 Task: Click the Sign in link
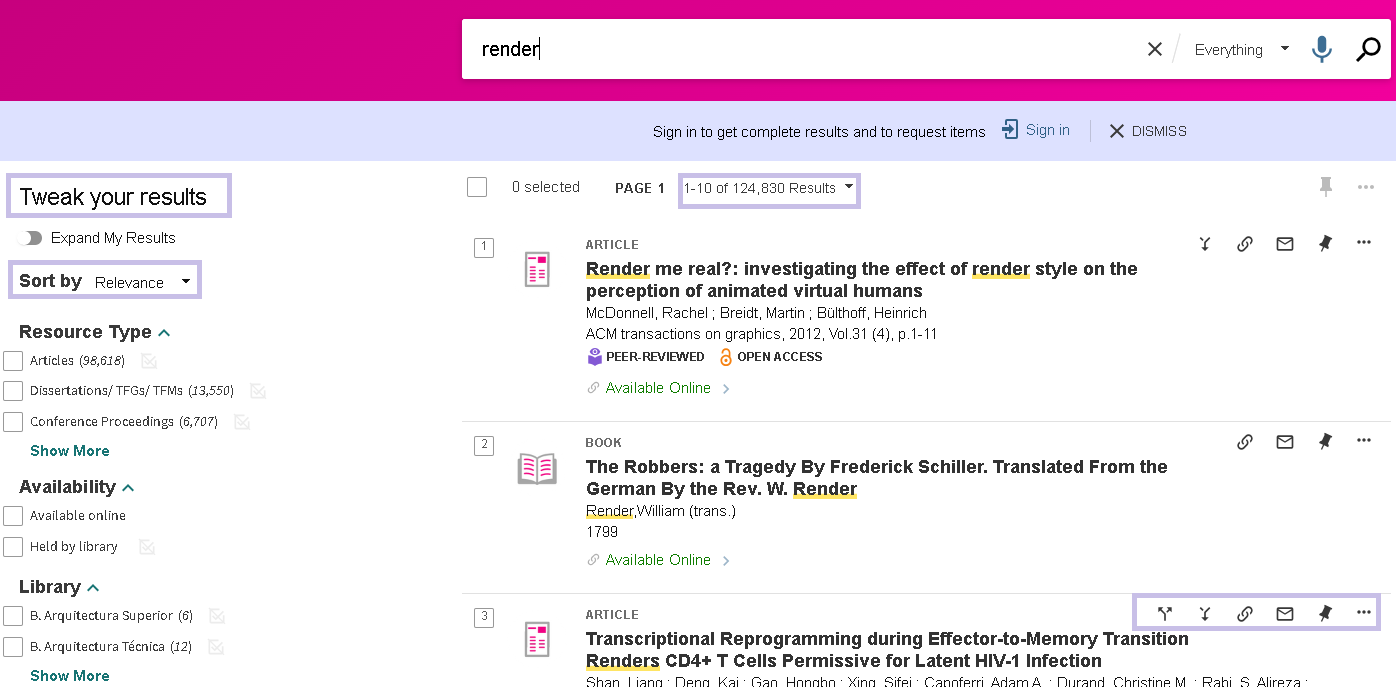click(x=1046, y=130)
